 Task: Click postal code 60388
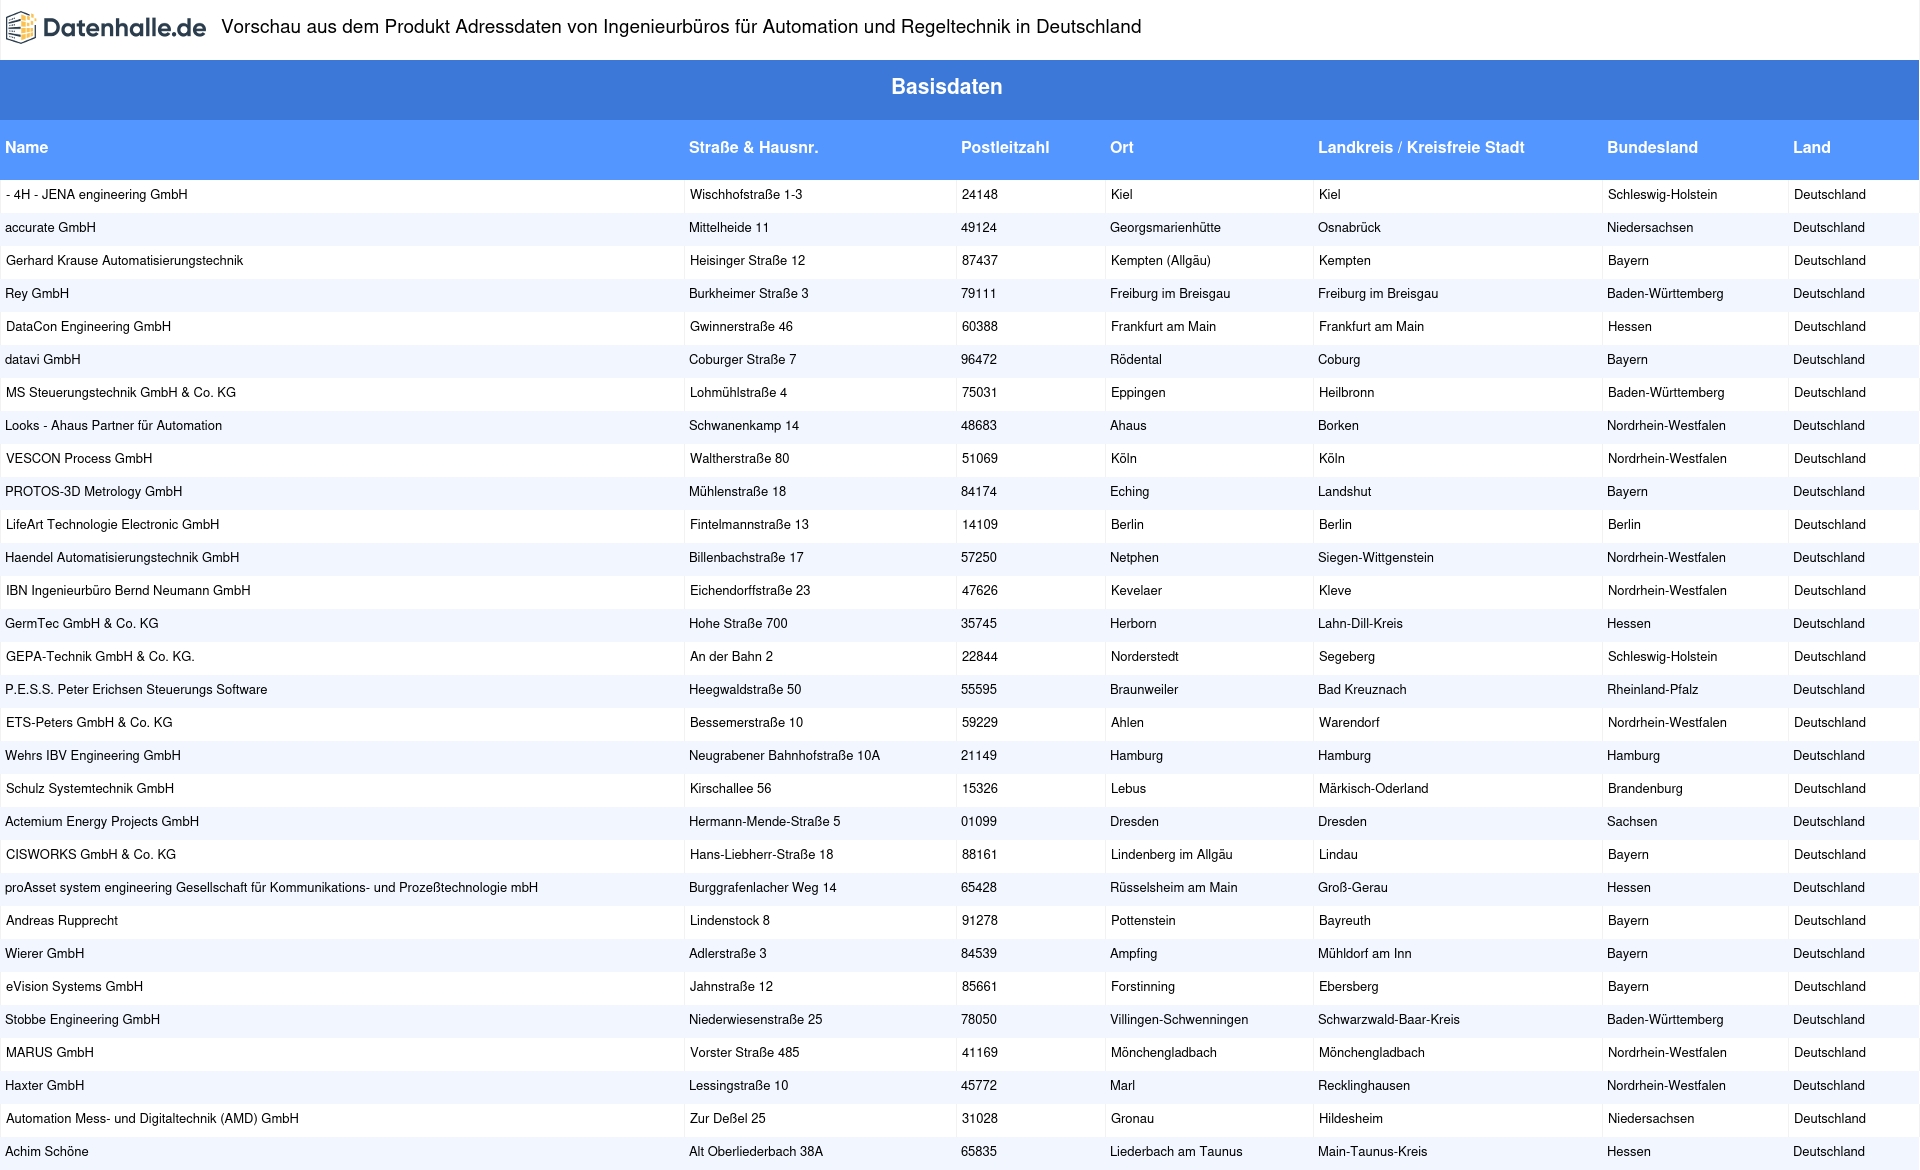pos(980,327)
